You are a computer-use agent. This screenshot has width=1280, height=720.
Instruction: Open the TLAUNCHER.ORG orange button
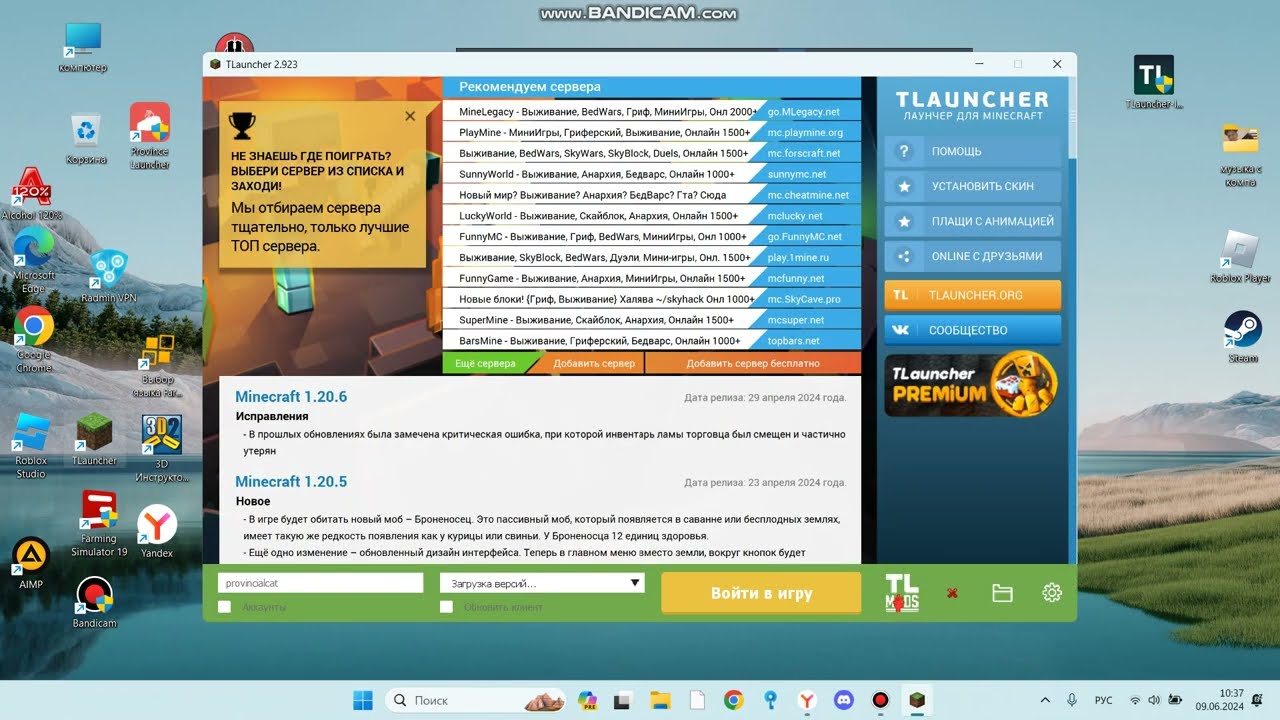coord(972,295)
